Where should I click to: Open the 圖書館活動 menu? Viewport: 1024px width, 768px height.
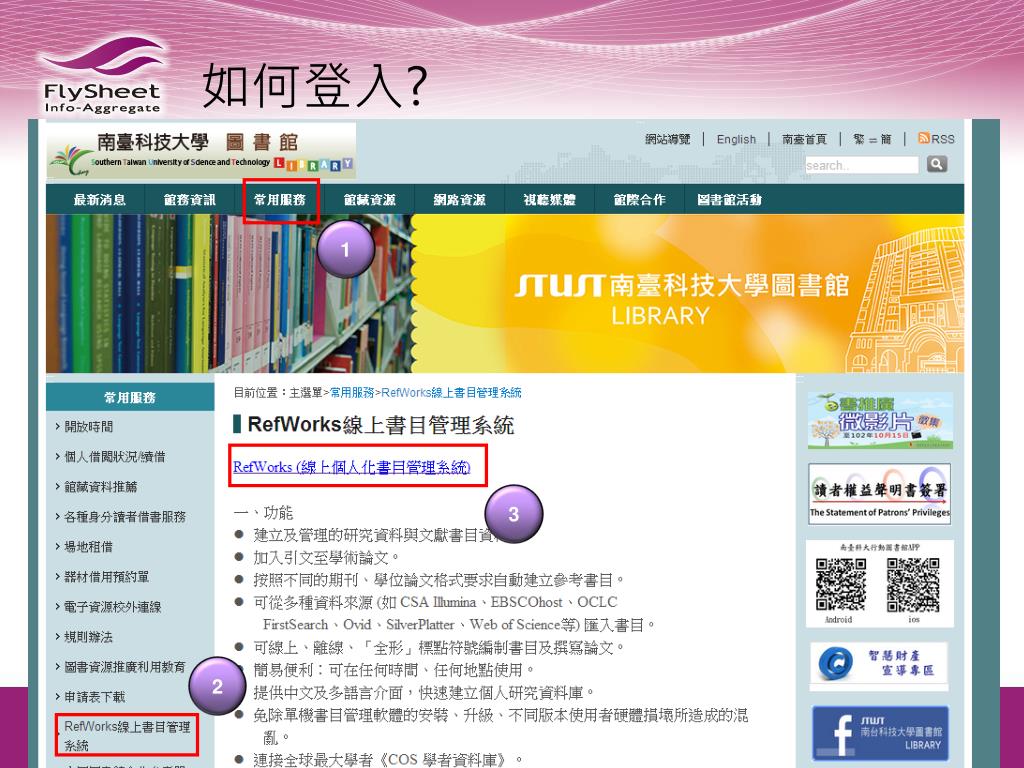pyautogui.click(x=729, y=200)
